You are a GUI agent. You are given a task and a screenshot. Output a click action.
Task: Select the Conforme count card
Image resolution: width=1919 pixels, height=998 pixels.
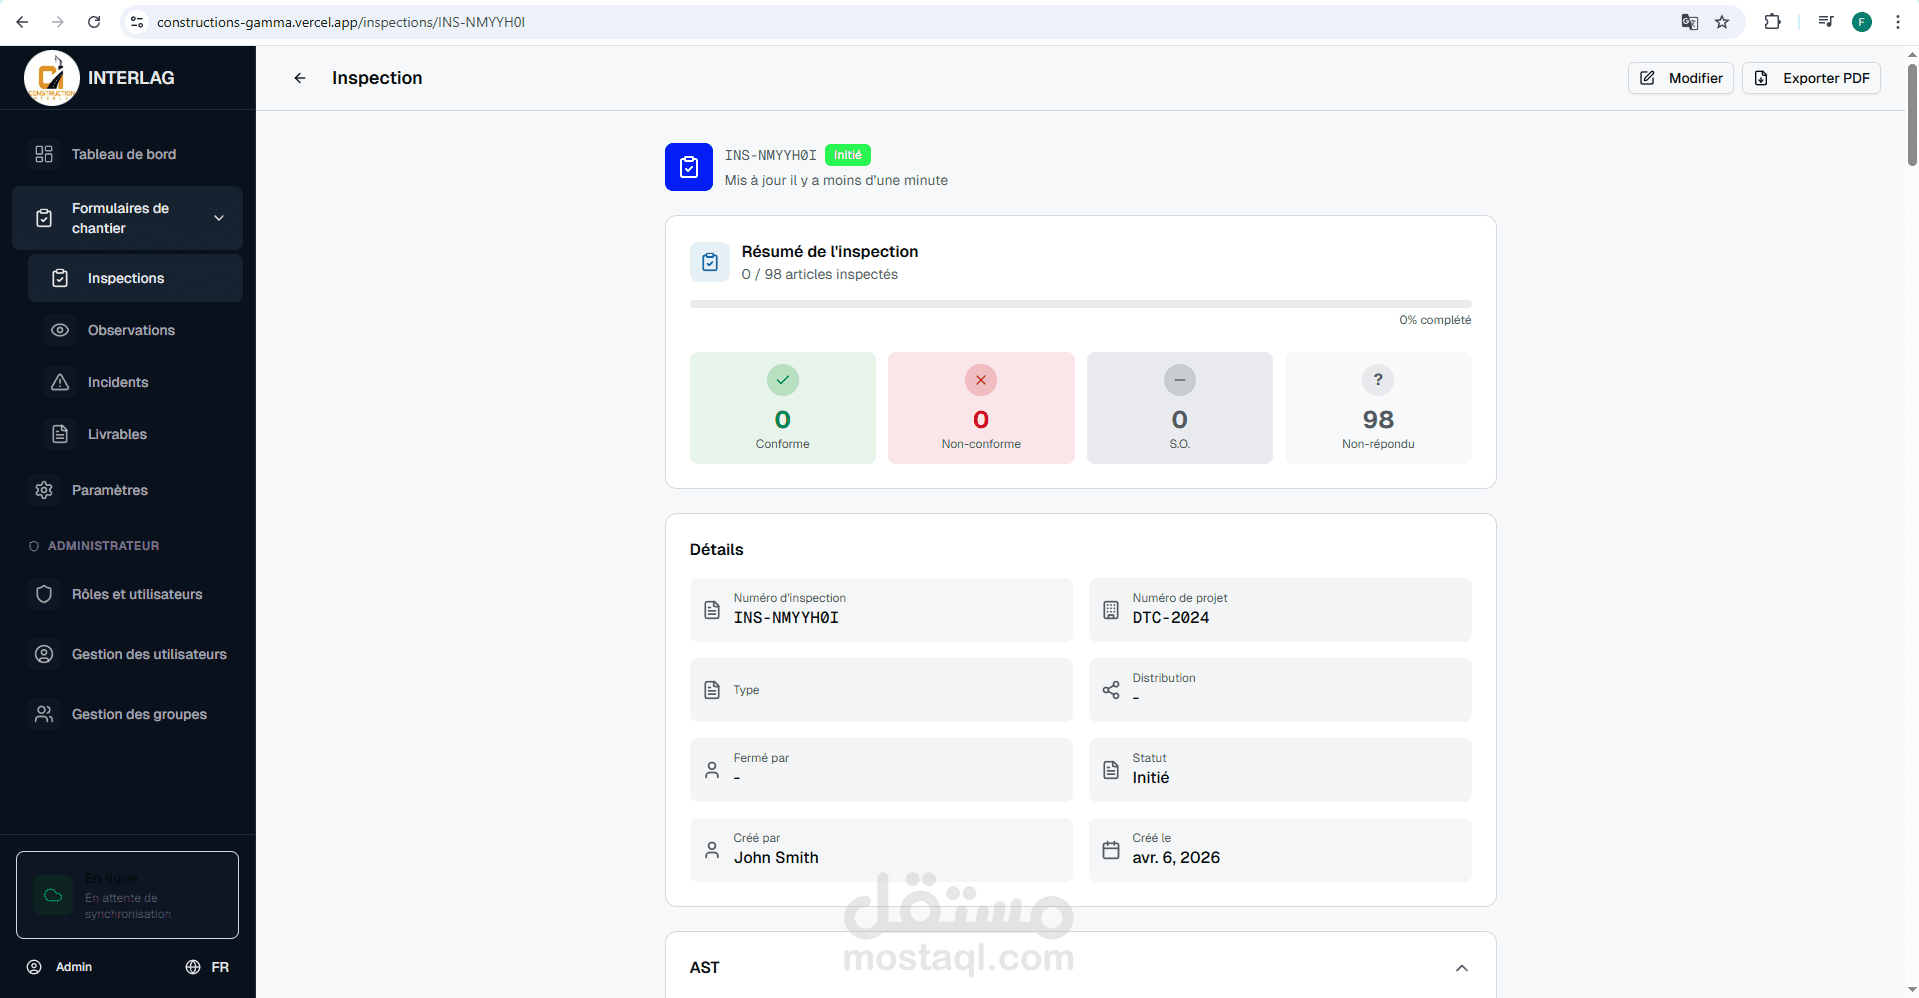click(783, 408)
